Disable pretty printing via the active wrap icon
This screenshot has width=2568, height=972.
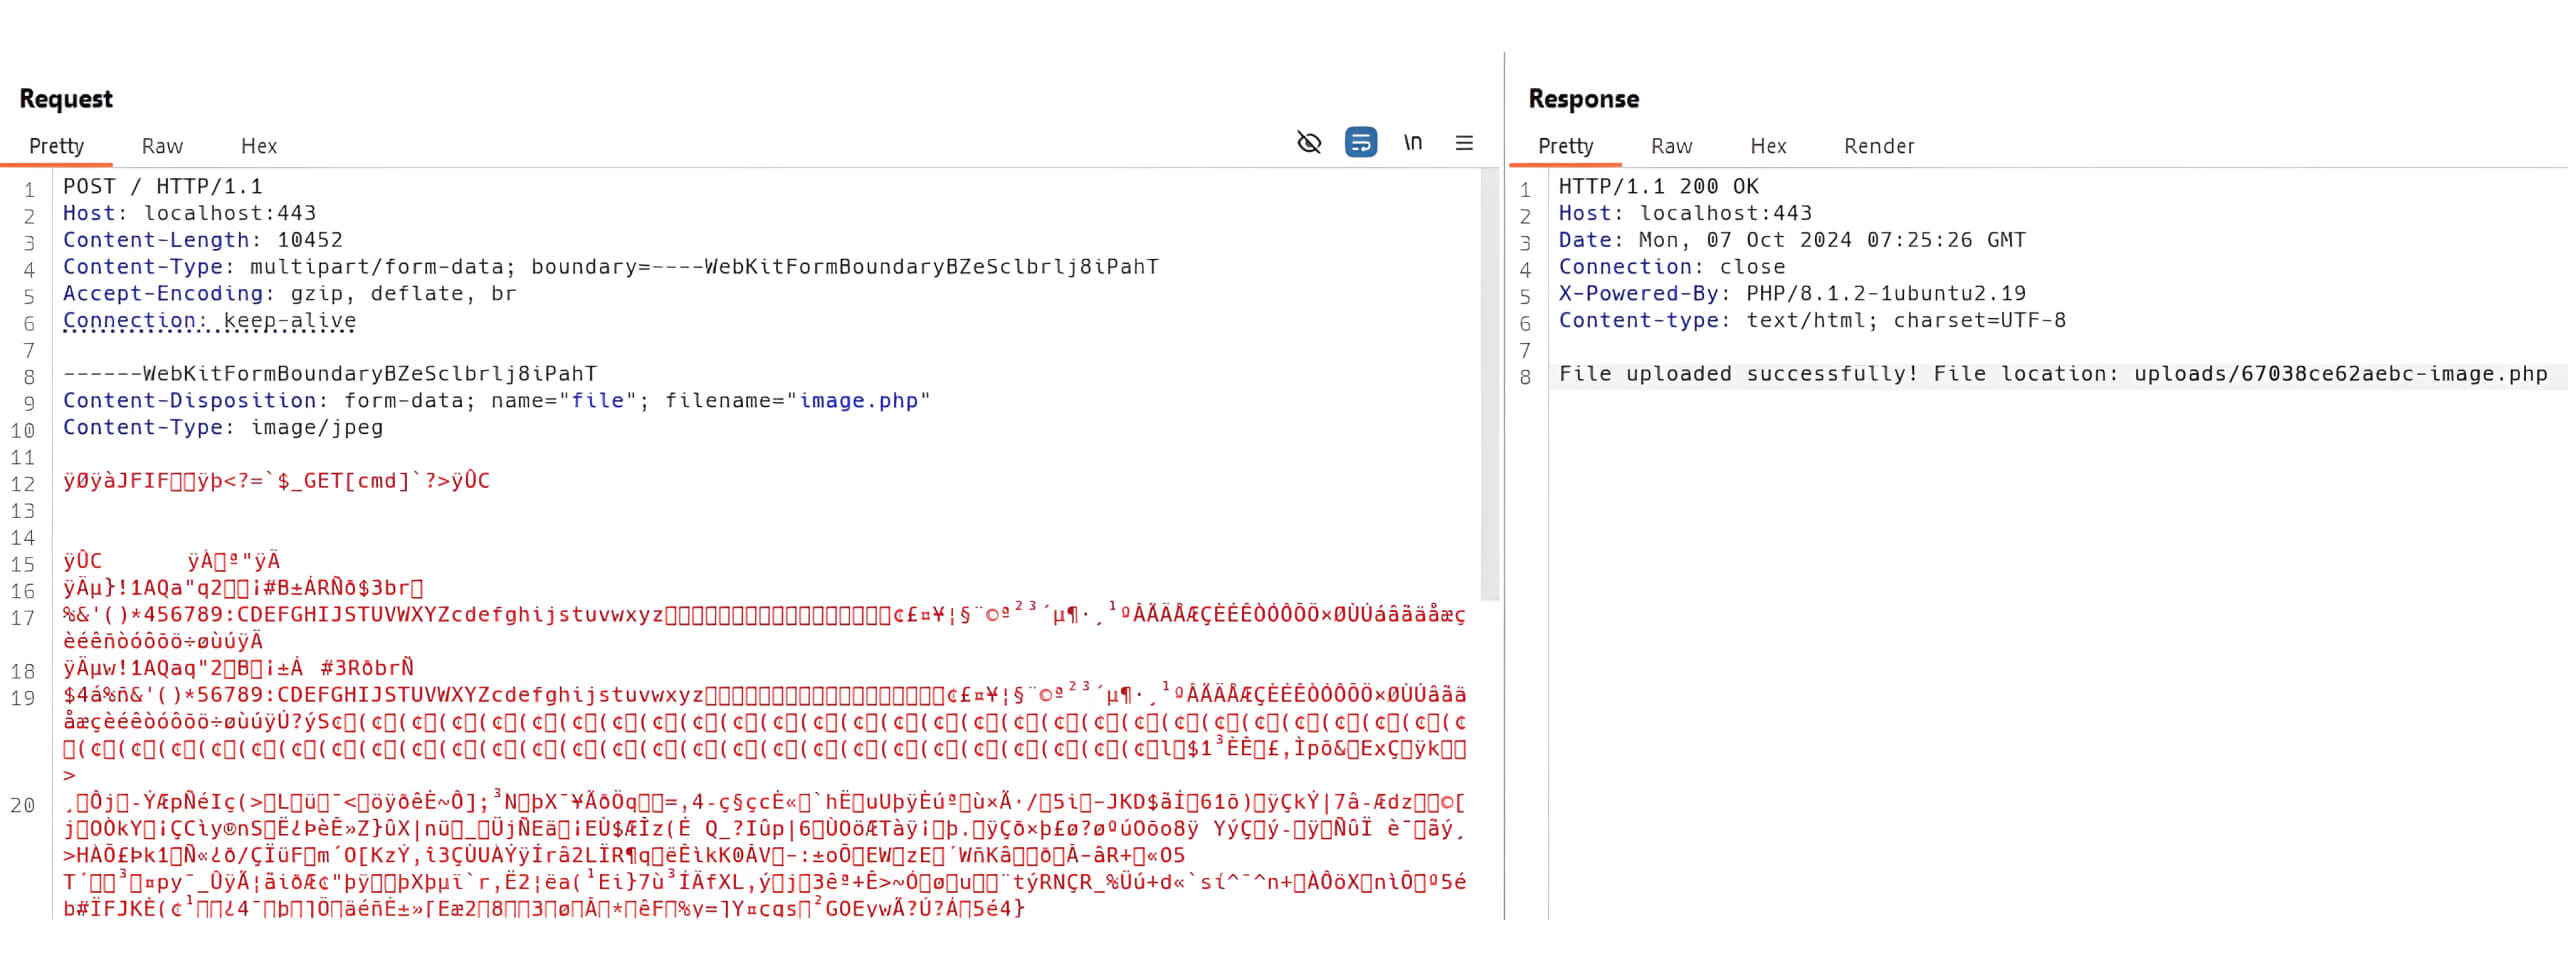click(1362, 143)
